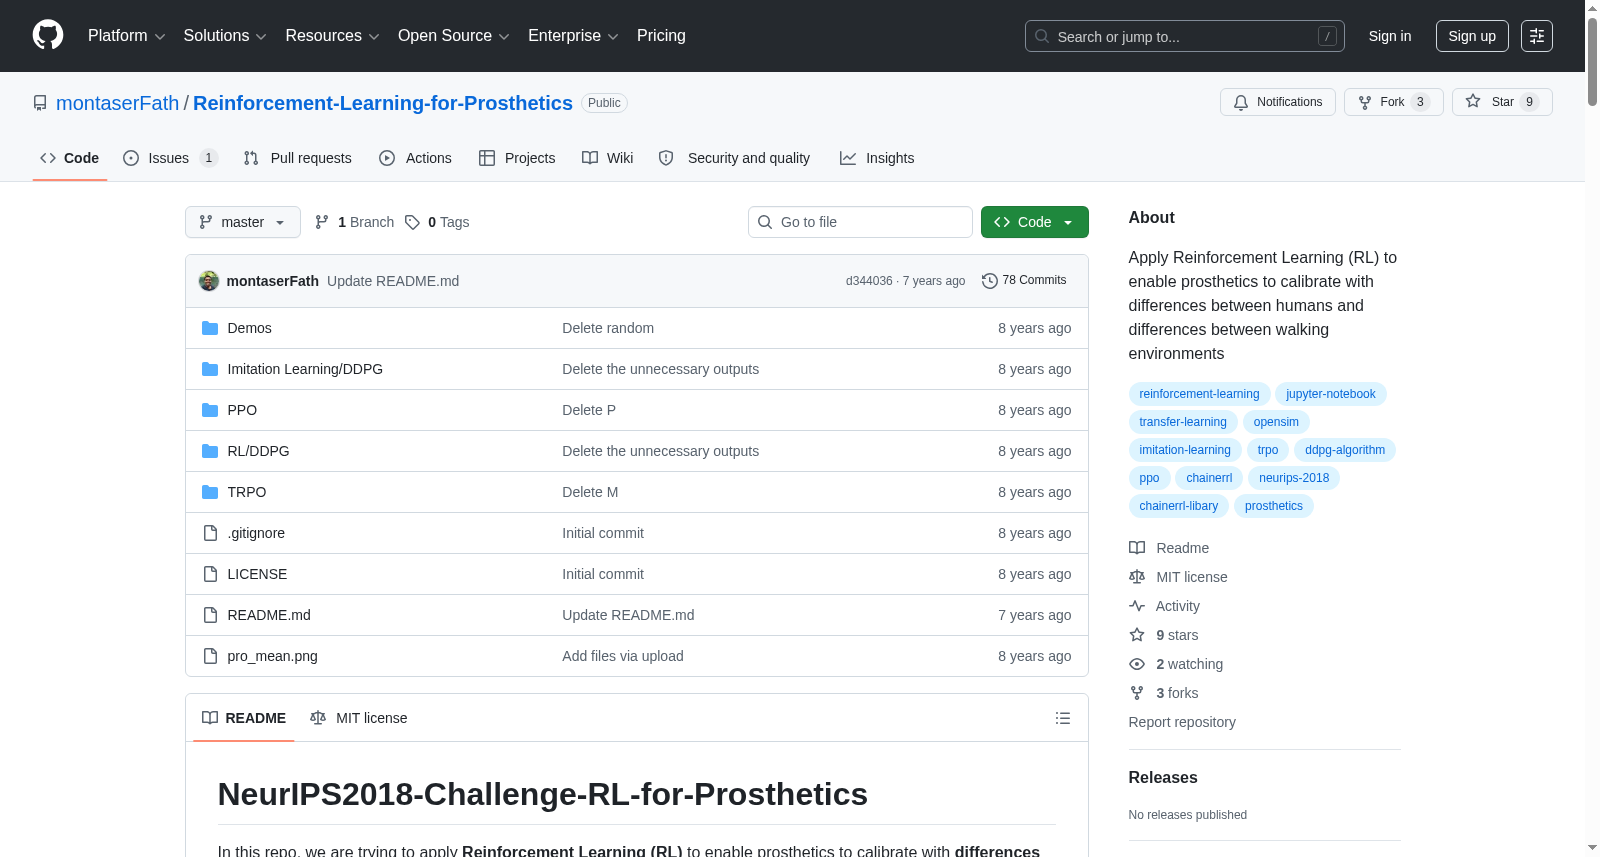The width and height of the screenshot is (1600, 857).
Task: Click the star icon beside 9 stars
Action: pyautogui.click(x=1137, y=635)
